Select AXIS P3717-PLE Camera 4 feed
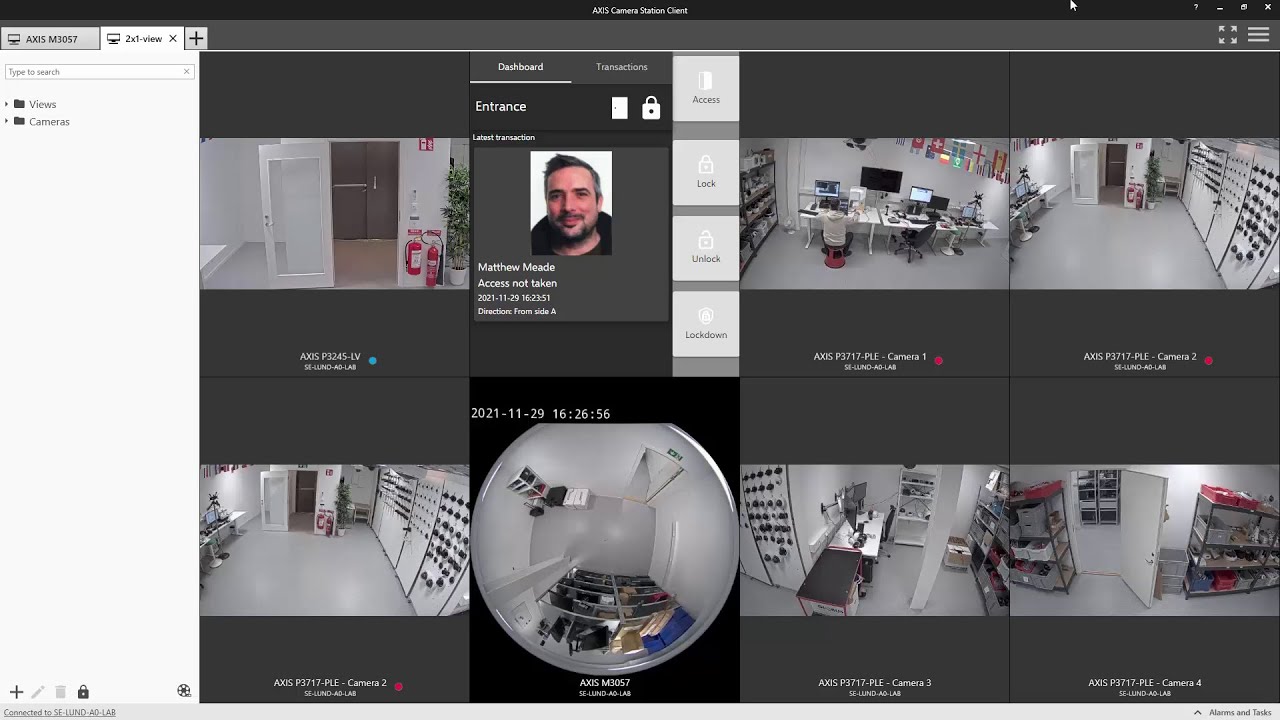The image size is (1280, 720). tap(1144, 540)
